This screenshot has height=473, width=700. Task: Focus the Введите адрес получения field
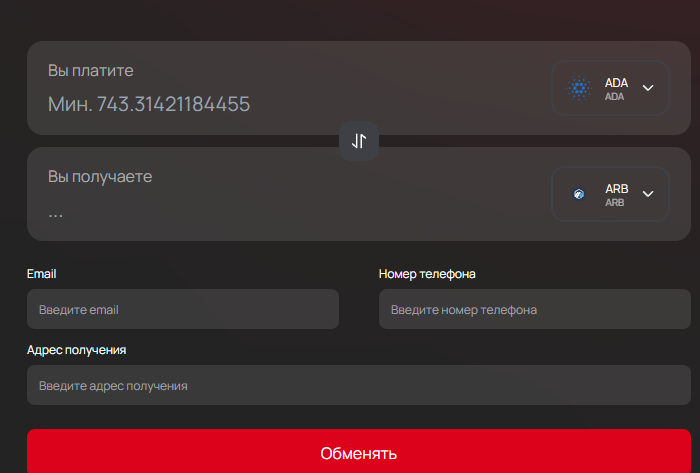[x=358, y=385]
